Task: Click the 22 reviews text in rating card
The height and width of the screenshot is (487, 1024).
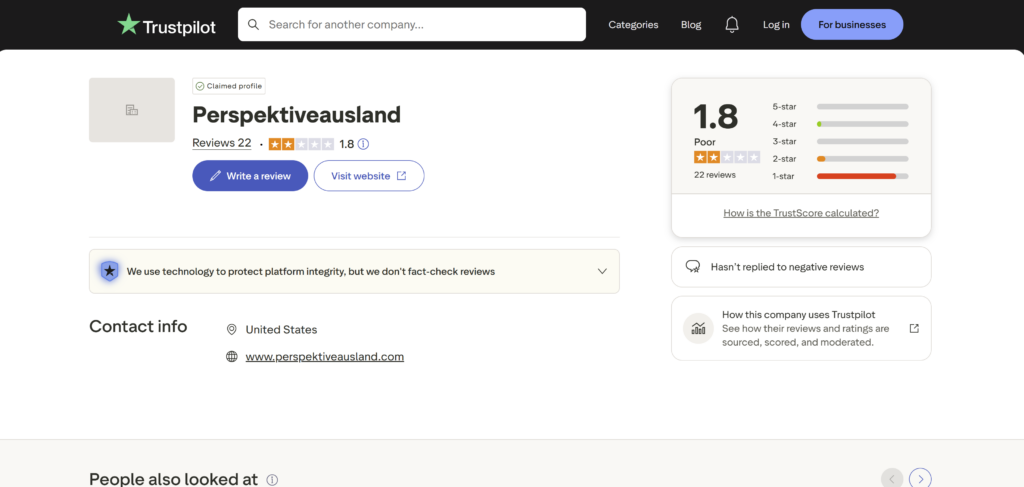Action: (x=714, y=175)
